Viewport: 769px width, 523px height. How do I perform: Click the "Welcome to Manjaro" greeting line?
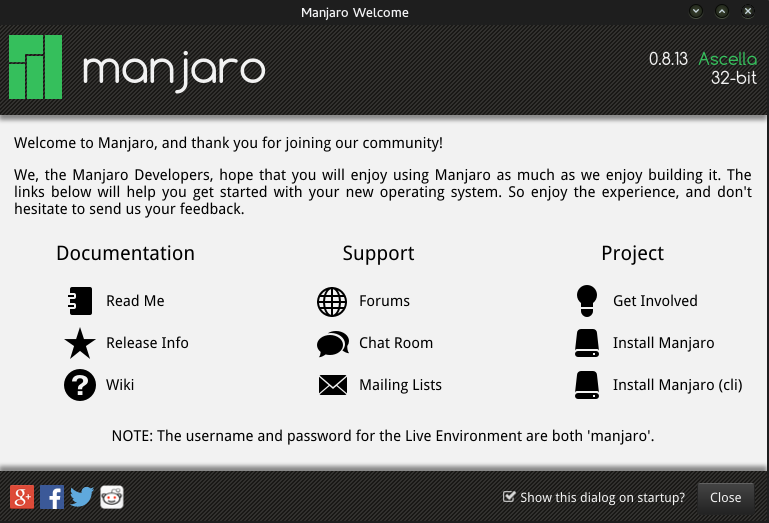click(x=228, y=143)
